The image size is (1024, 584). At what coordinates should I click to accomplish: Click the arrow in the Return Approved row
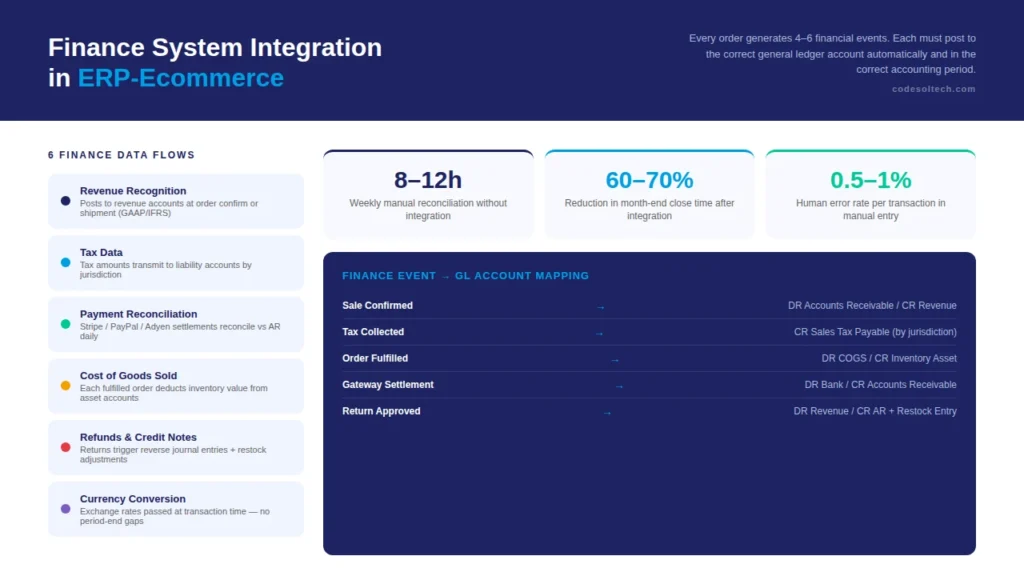tap(607, 413)
